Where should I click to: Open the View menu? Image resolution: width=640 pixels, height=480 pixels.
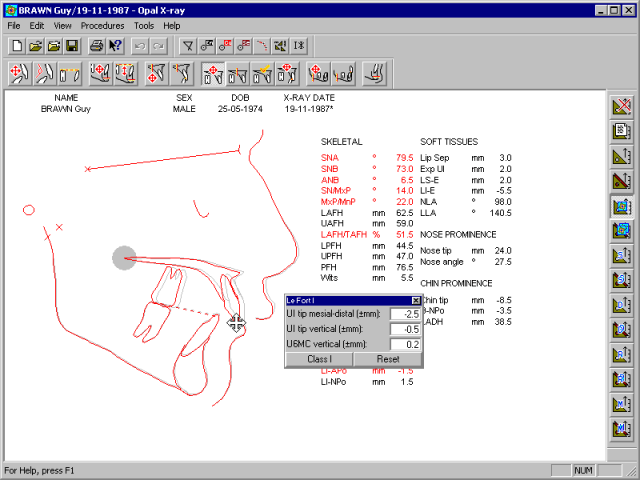pos(62,26)
